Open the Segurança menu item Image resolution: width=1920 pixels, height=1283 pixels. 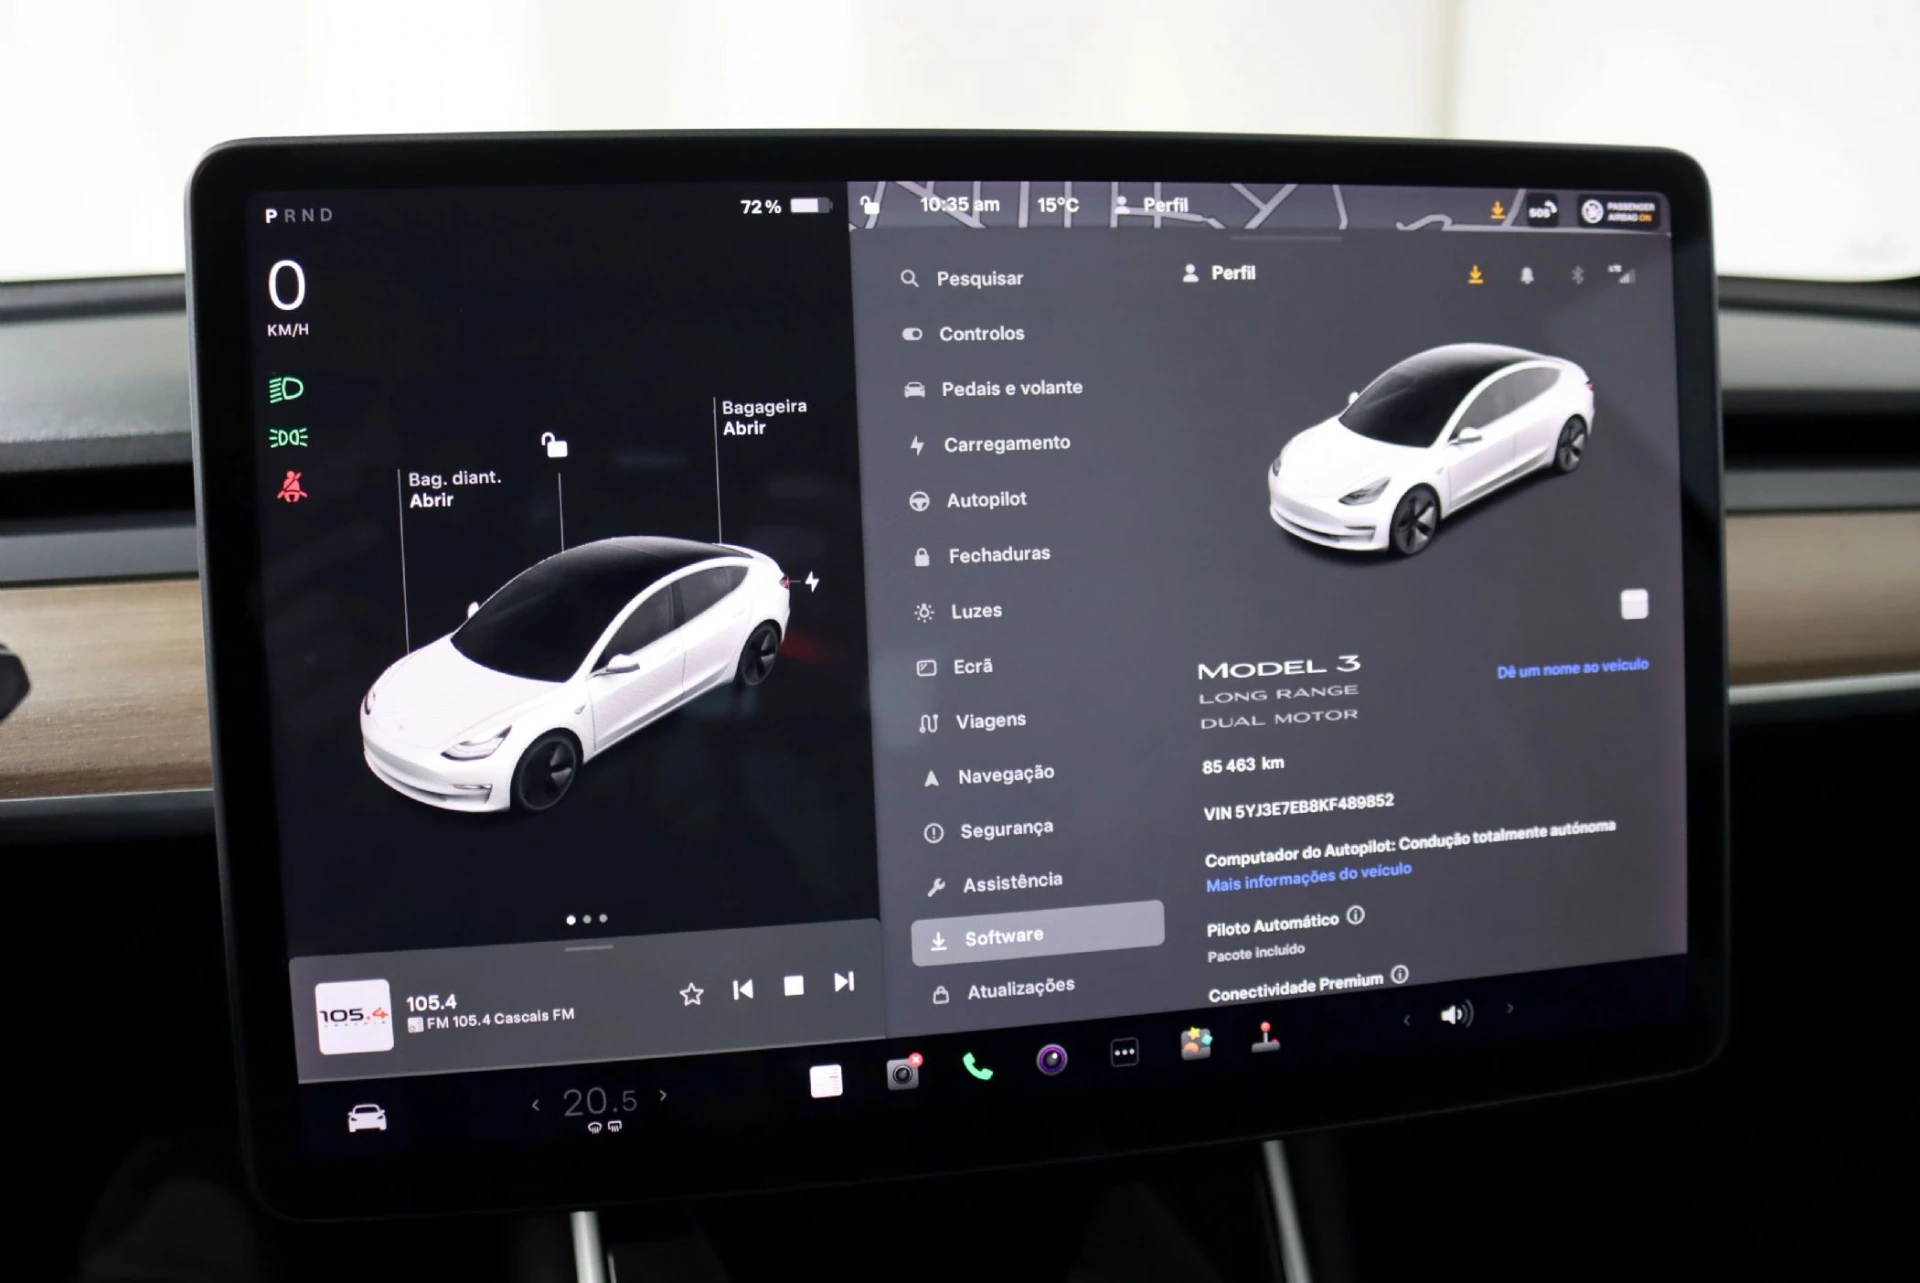click(989, 830)
